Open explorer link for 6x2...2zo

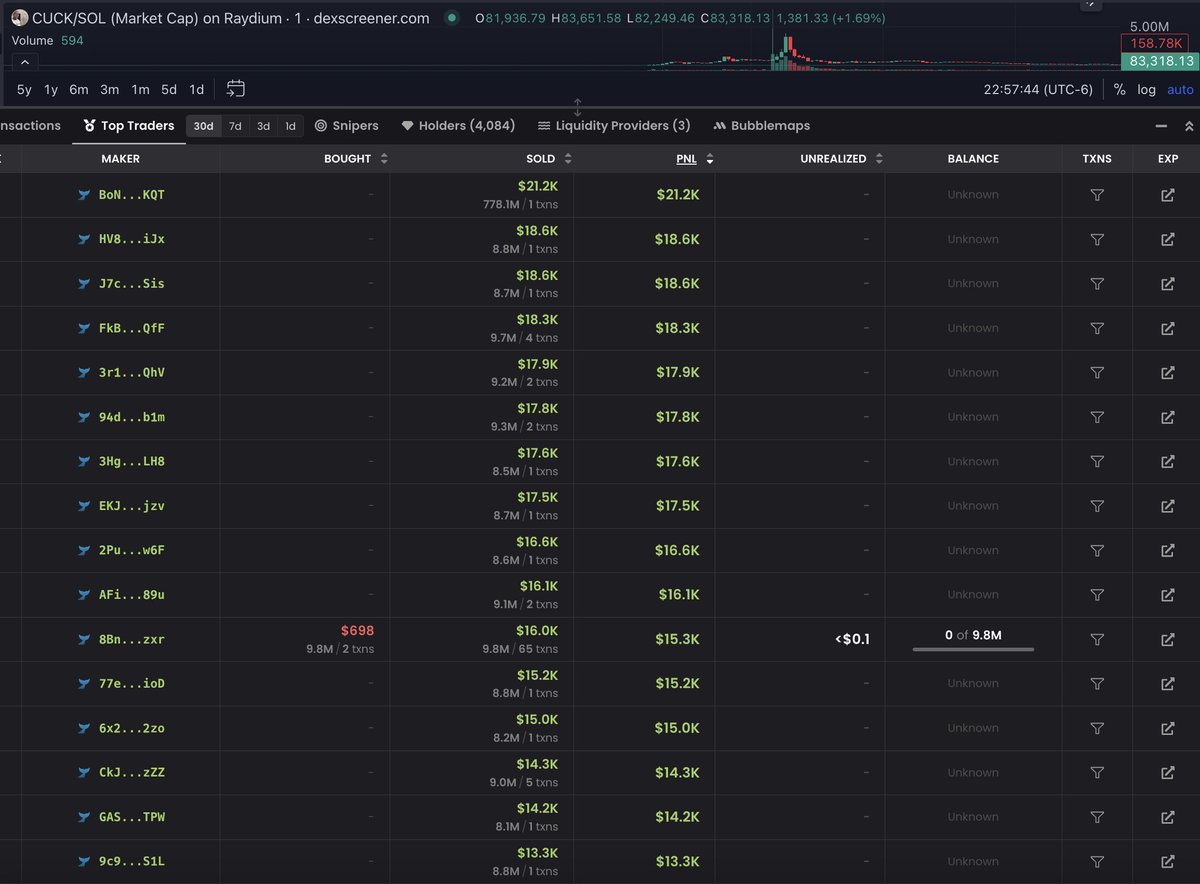pos(1167,728)
